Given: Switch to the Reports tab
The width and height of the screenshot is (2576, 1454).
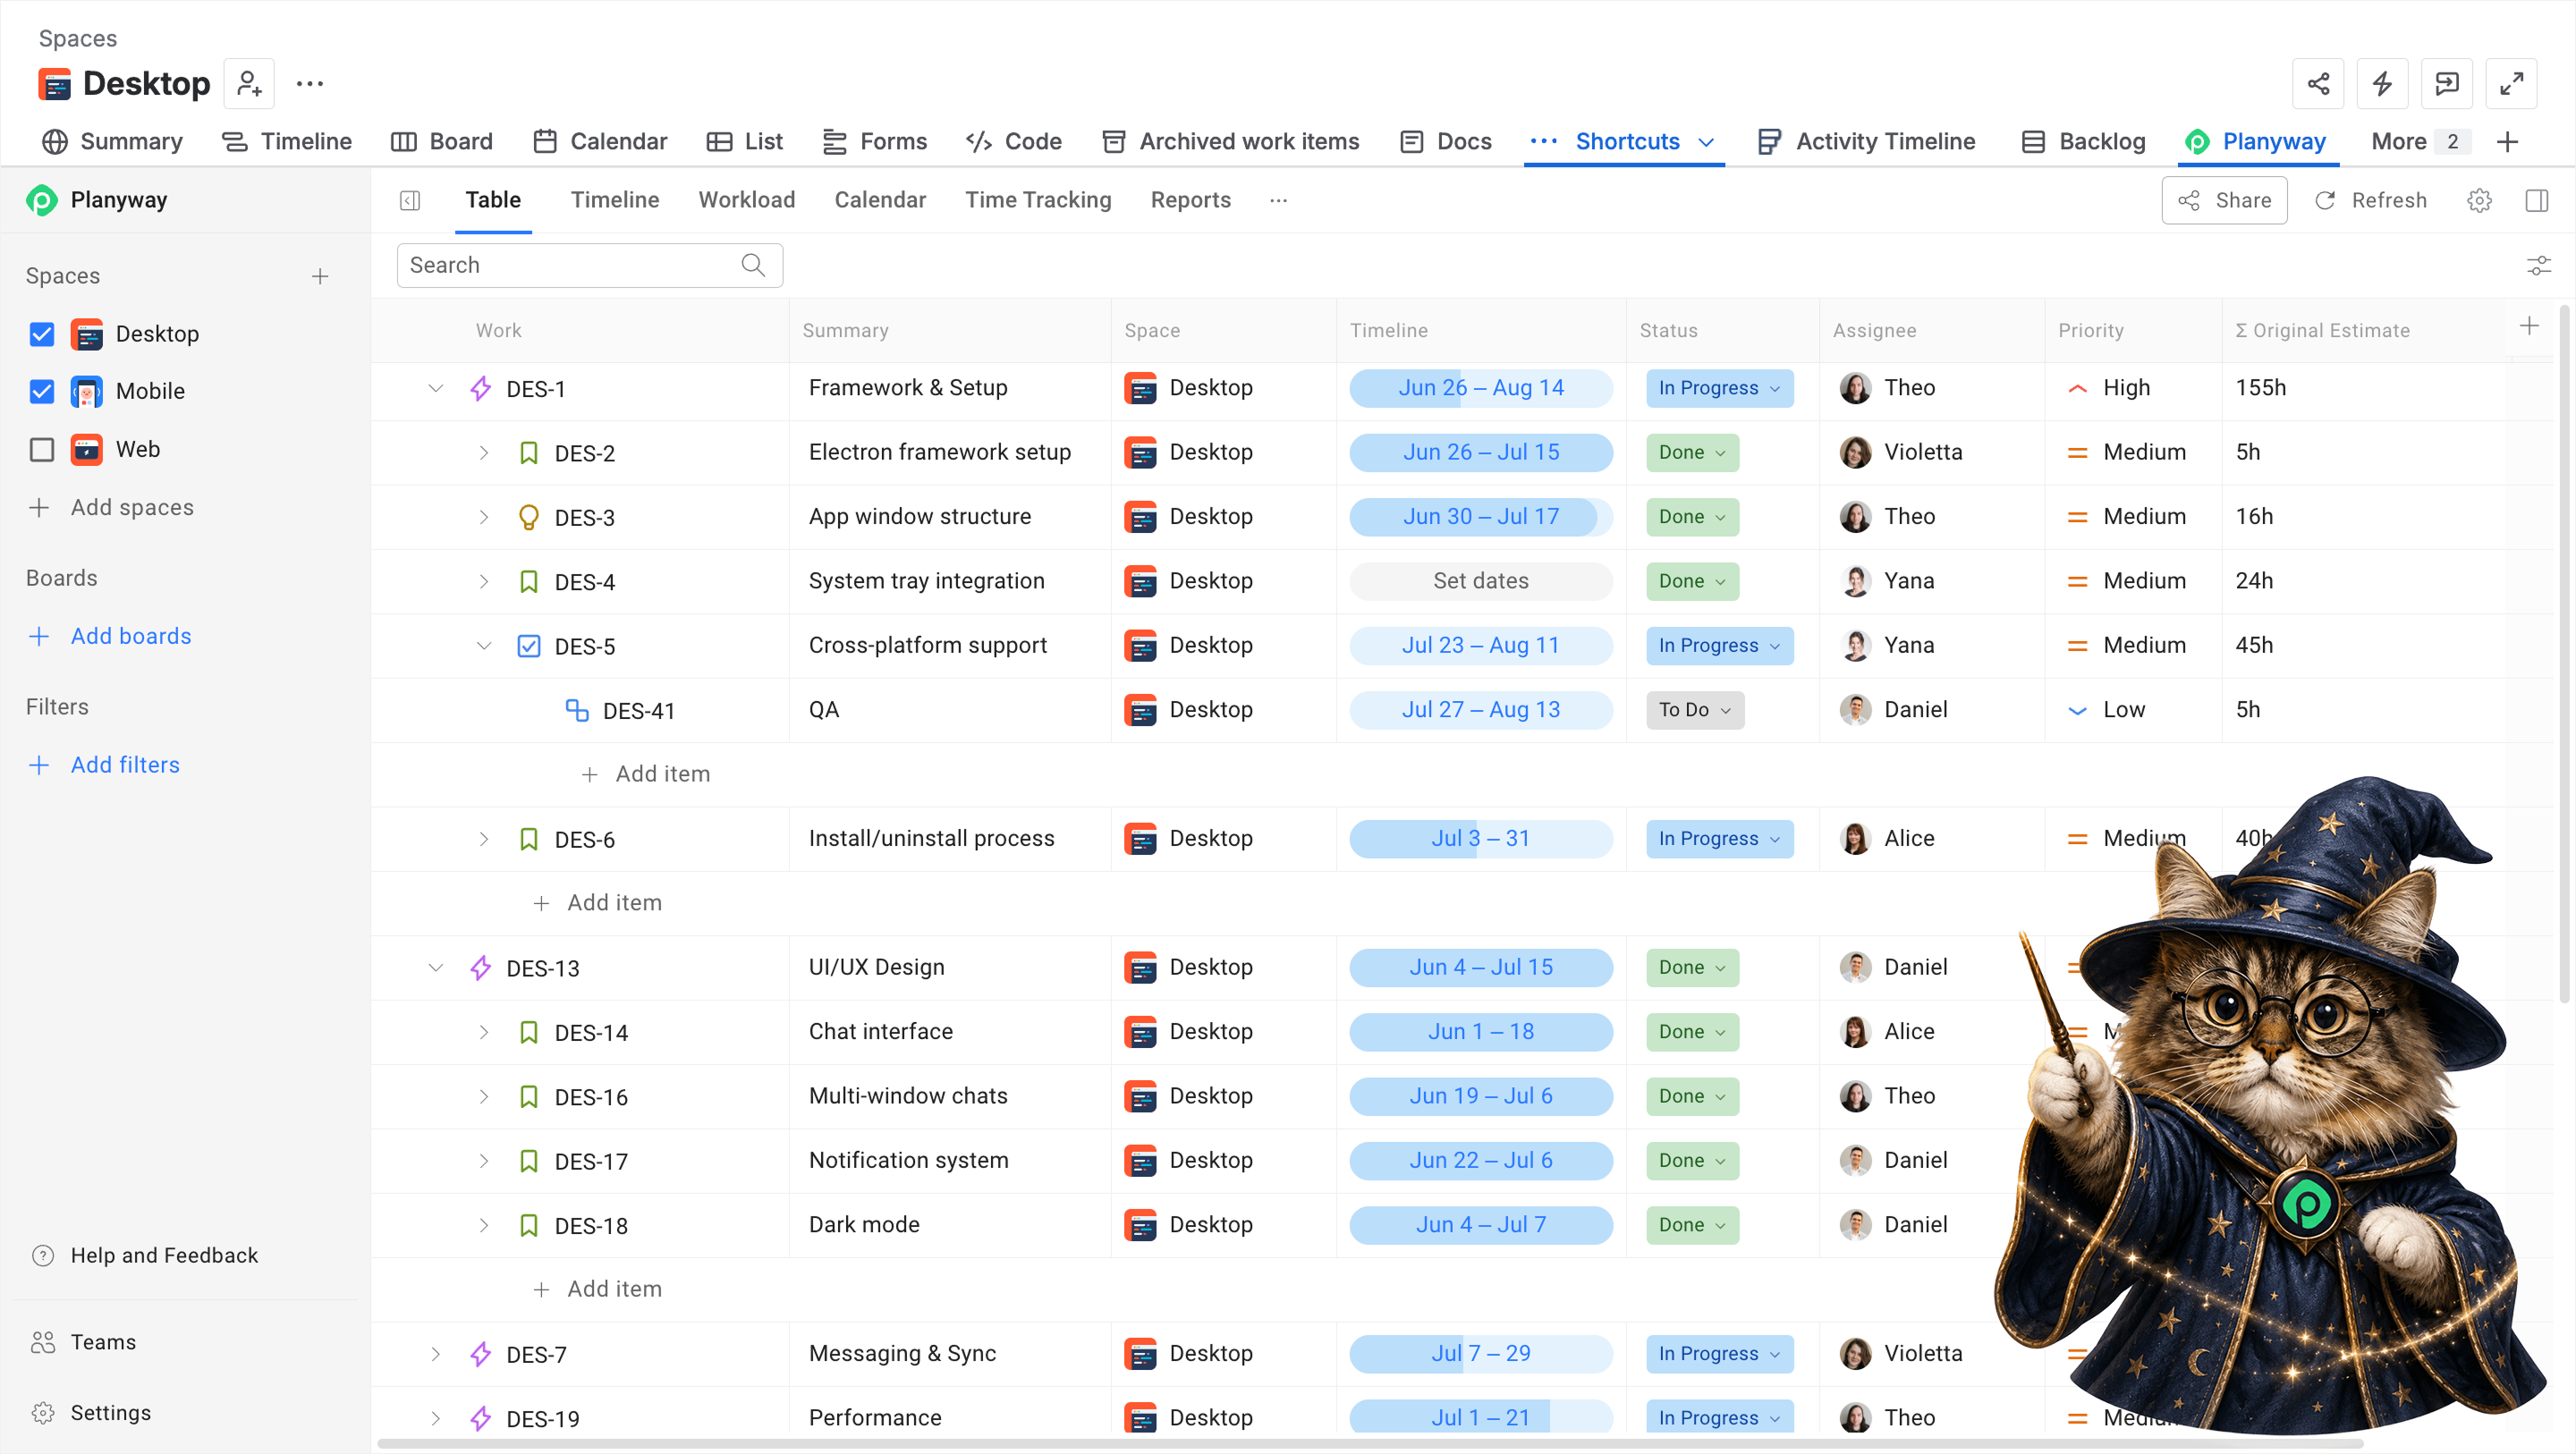Looking at the screenshot, I should (x=1190, y=200).
